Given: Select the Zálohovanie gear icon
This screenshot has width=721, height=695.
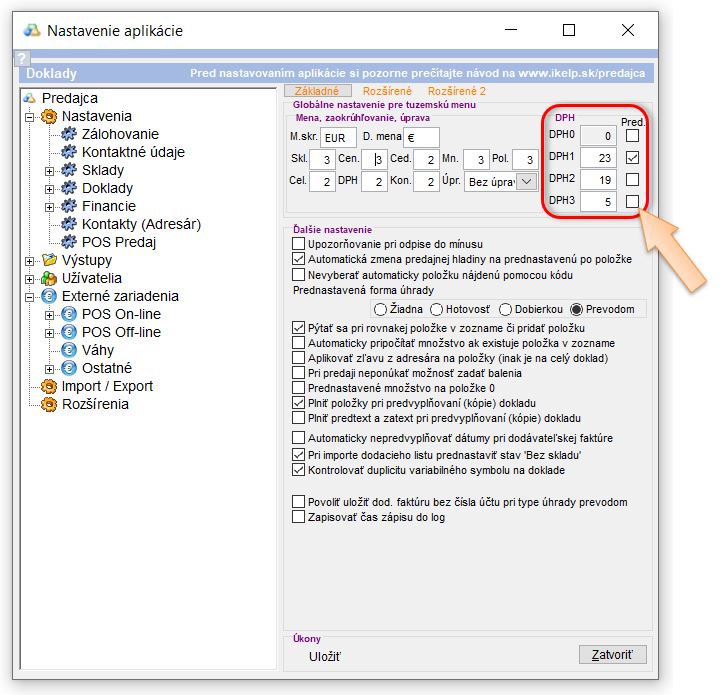Looking at the screenshot, I should [68, 134].
